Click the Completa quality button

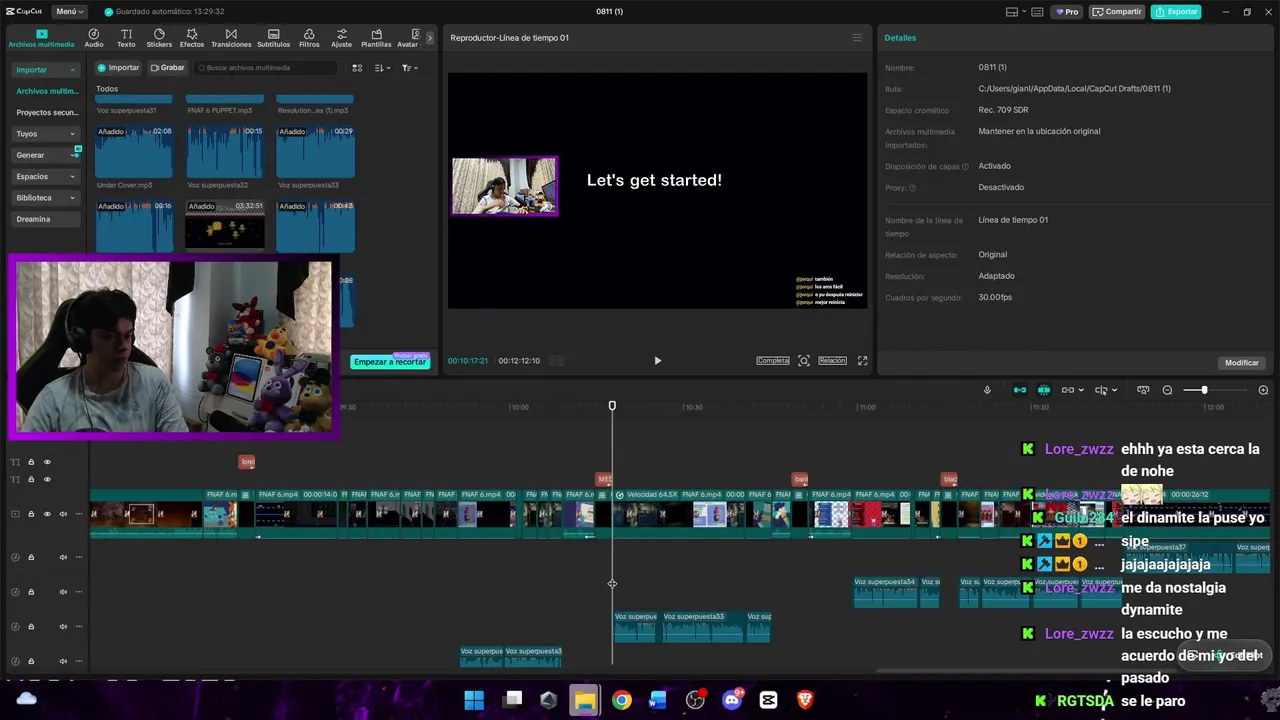coord(773,361)
